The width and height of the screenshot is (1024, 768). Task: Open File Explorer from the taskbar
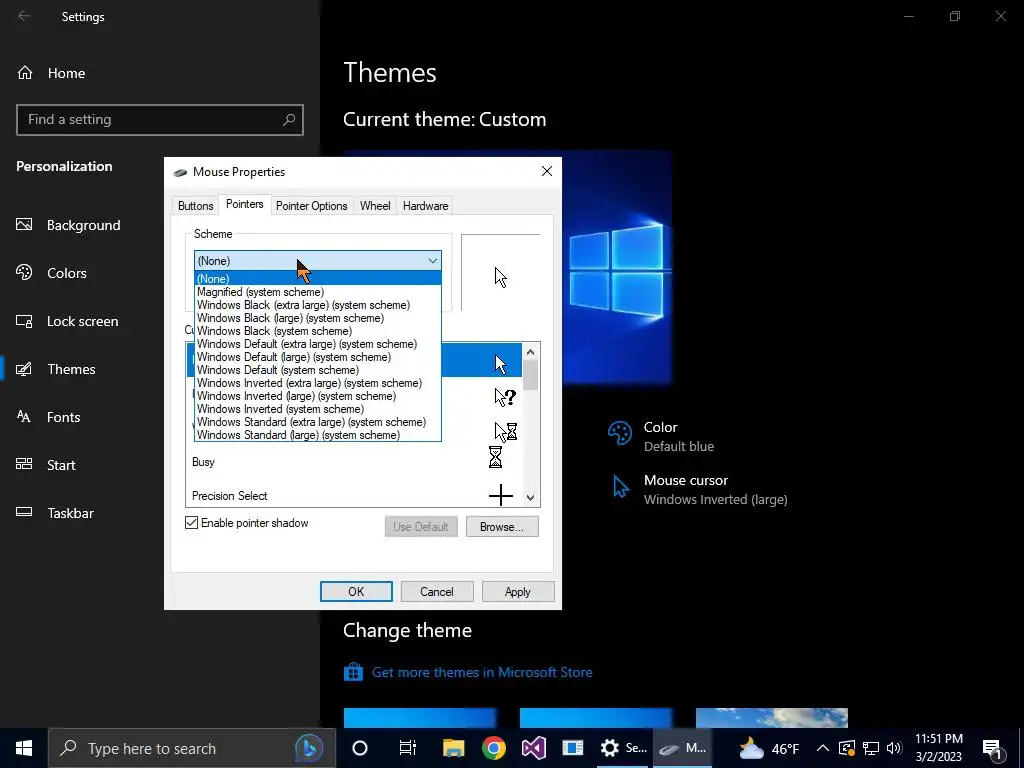pos(453,748)
